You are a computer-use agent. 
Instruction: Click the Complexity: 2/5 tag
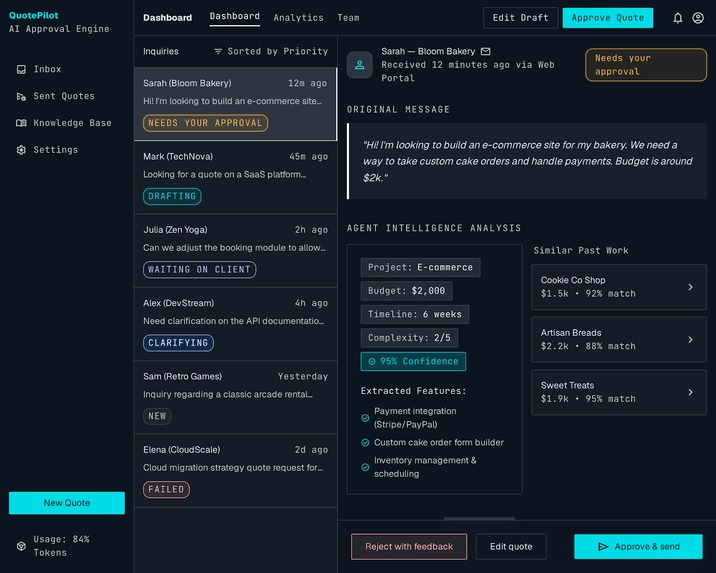409,337
